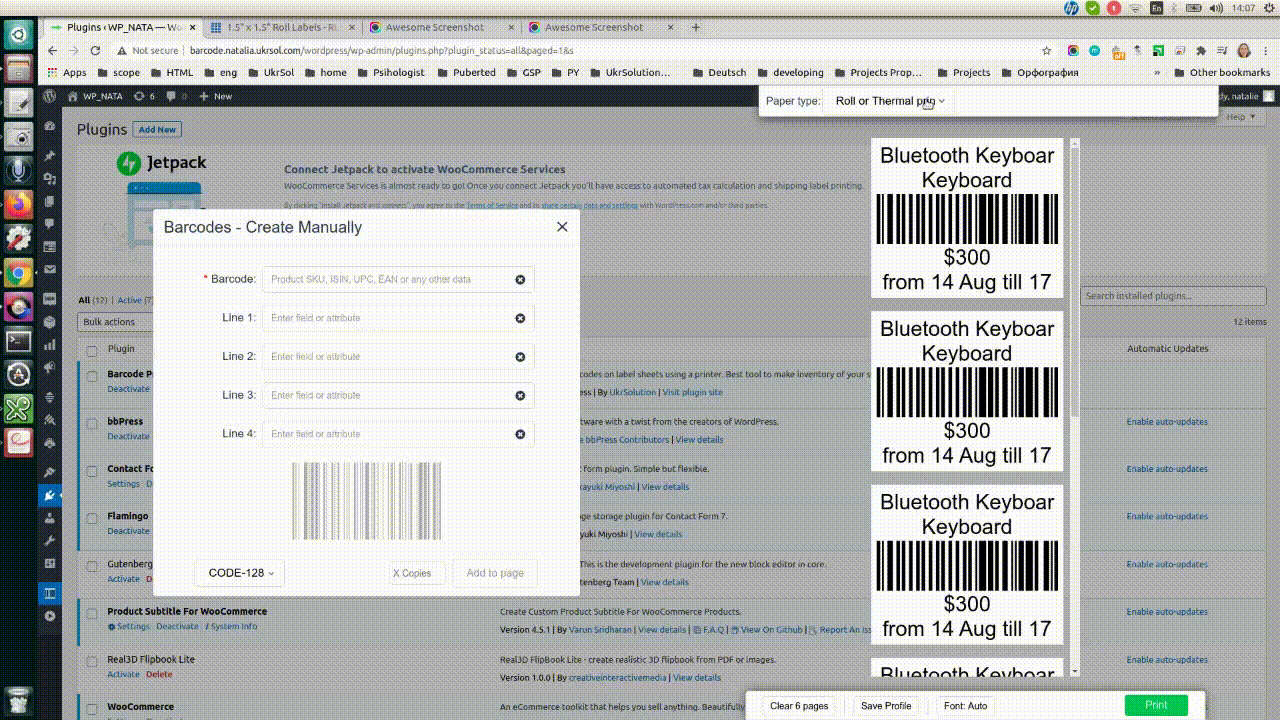Viewport: 1280px width, 720px height.
Task: Click the WordPress logo in admin bar
Action: (50, 96)
